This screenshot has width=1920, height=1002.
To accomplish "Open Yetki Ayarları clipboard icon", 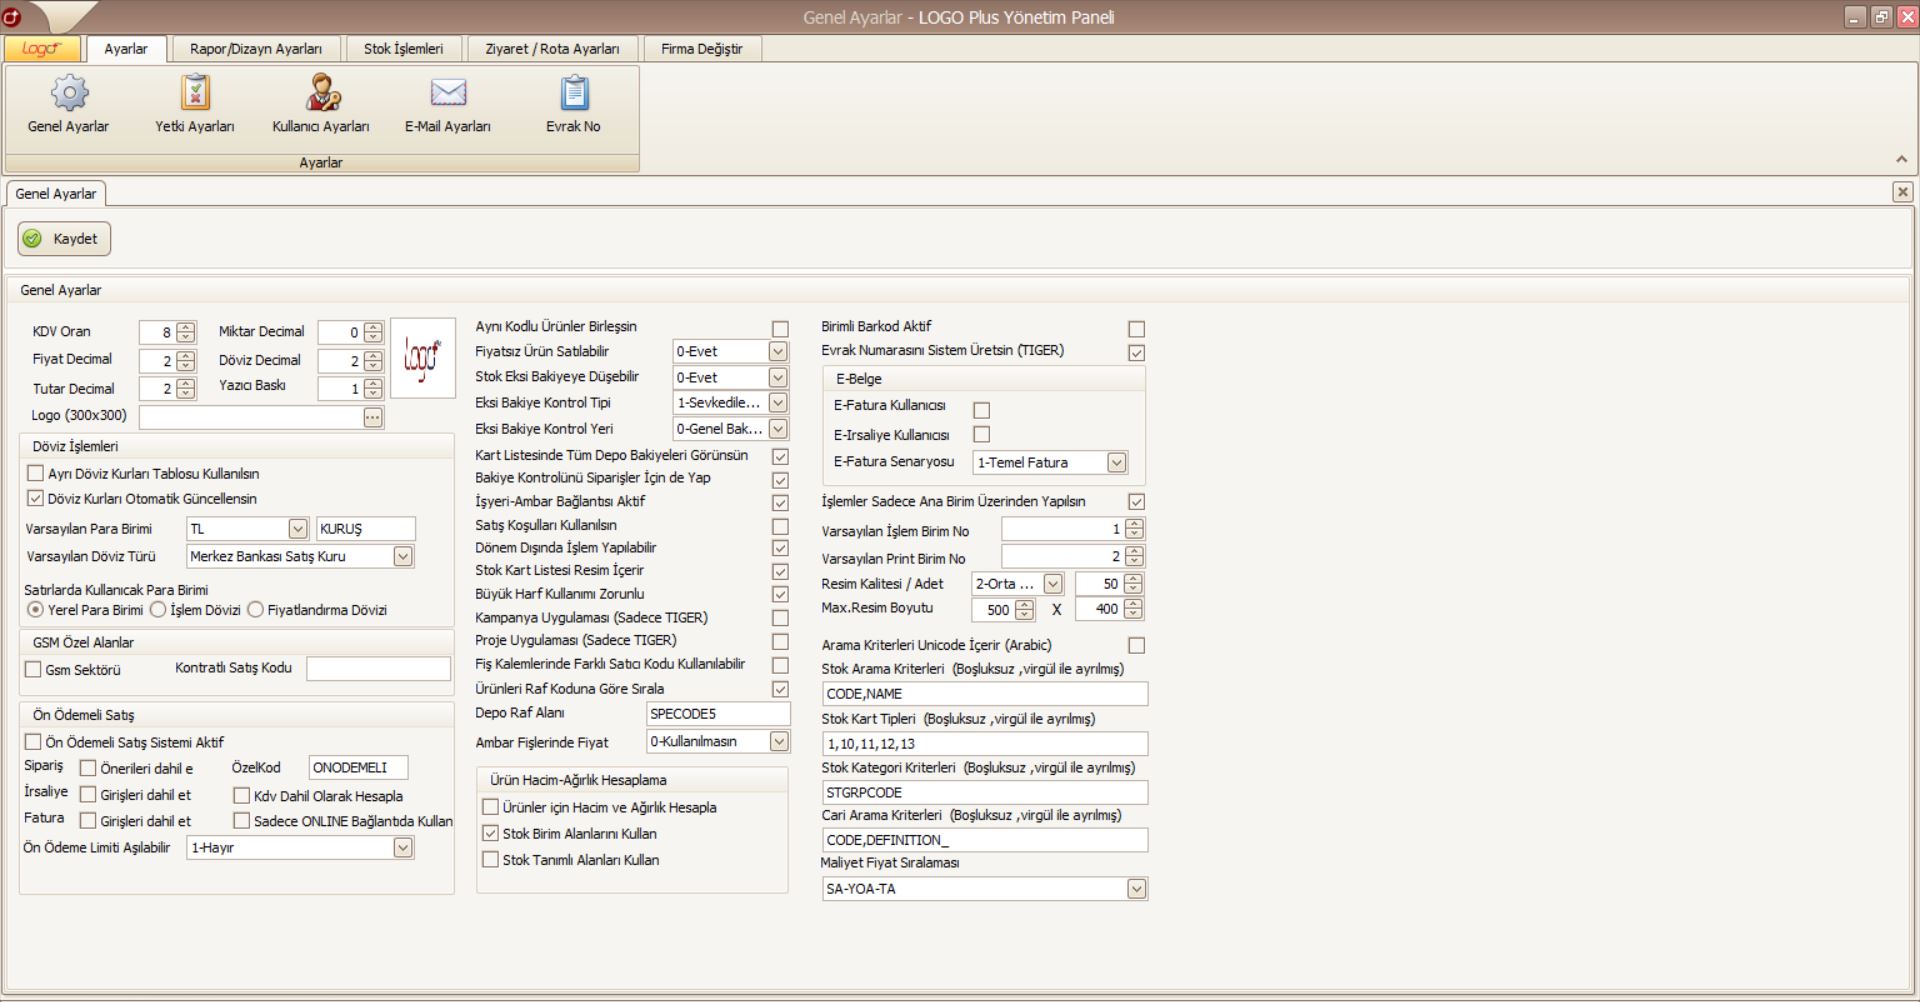I will click(195, 94).
